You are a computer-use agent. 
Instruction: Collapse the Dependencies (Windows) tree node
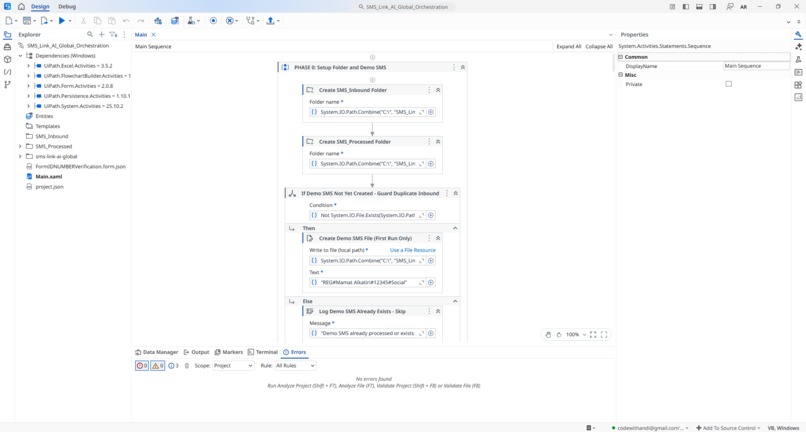point(21,56)
